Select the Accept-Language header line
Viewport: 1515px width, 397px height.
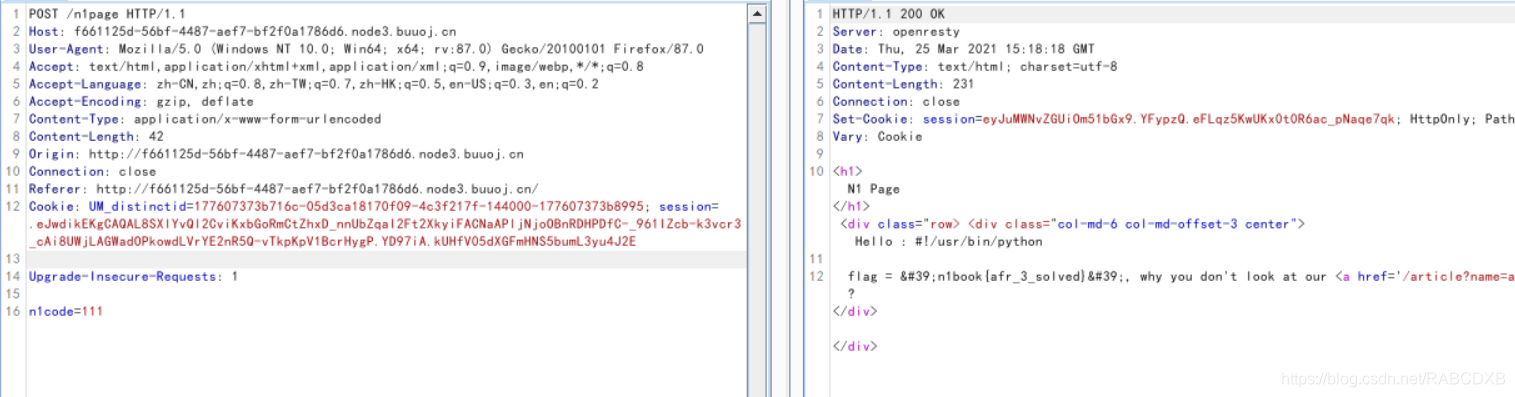[x=313, y=84]
